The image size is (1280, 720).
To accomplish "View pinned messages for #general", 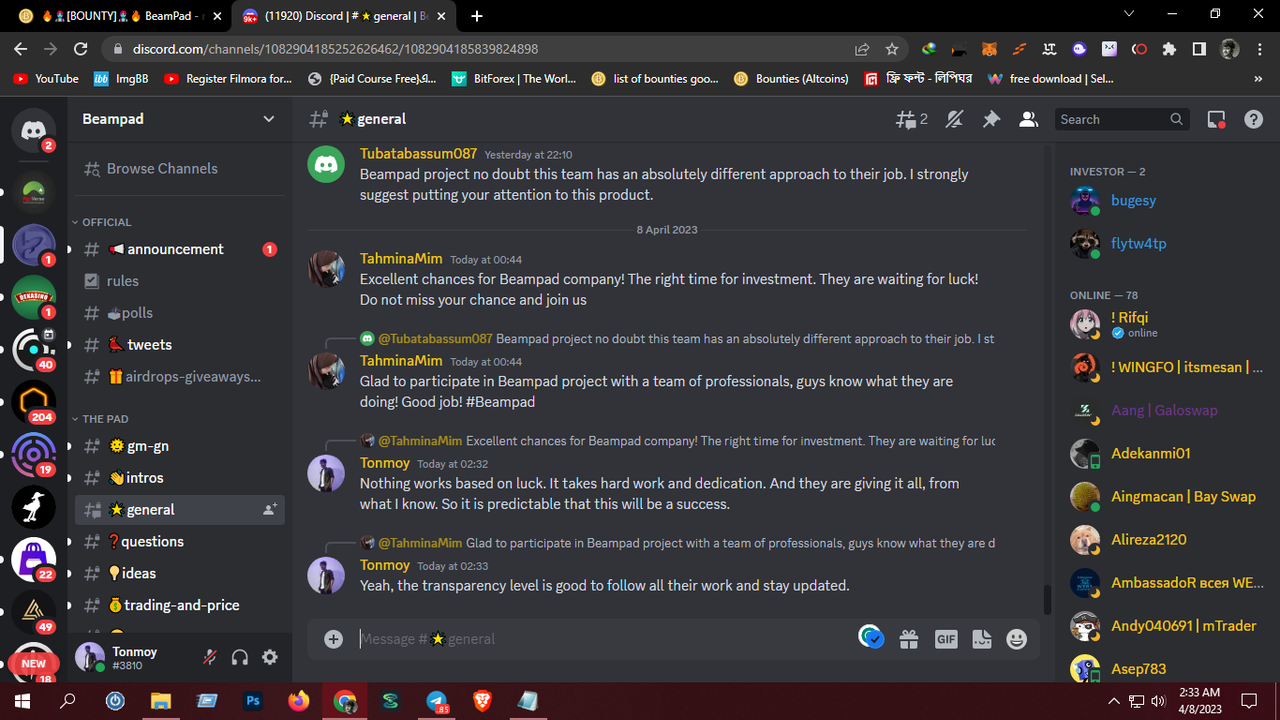I will [x=991, y=119].
